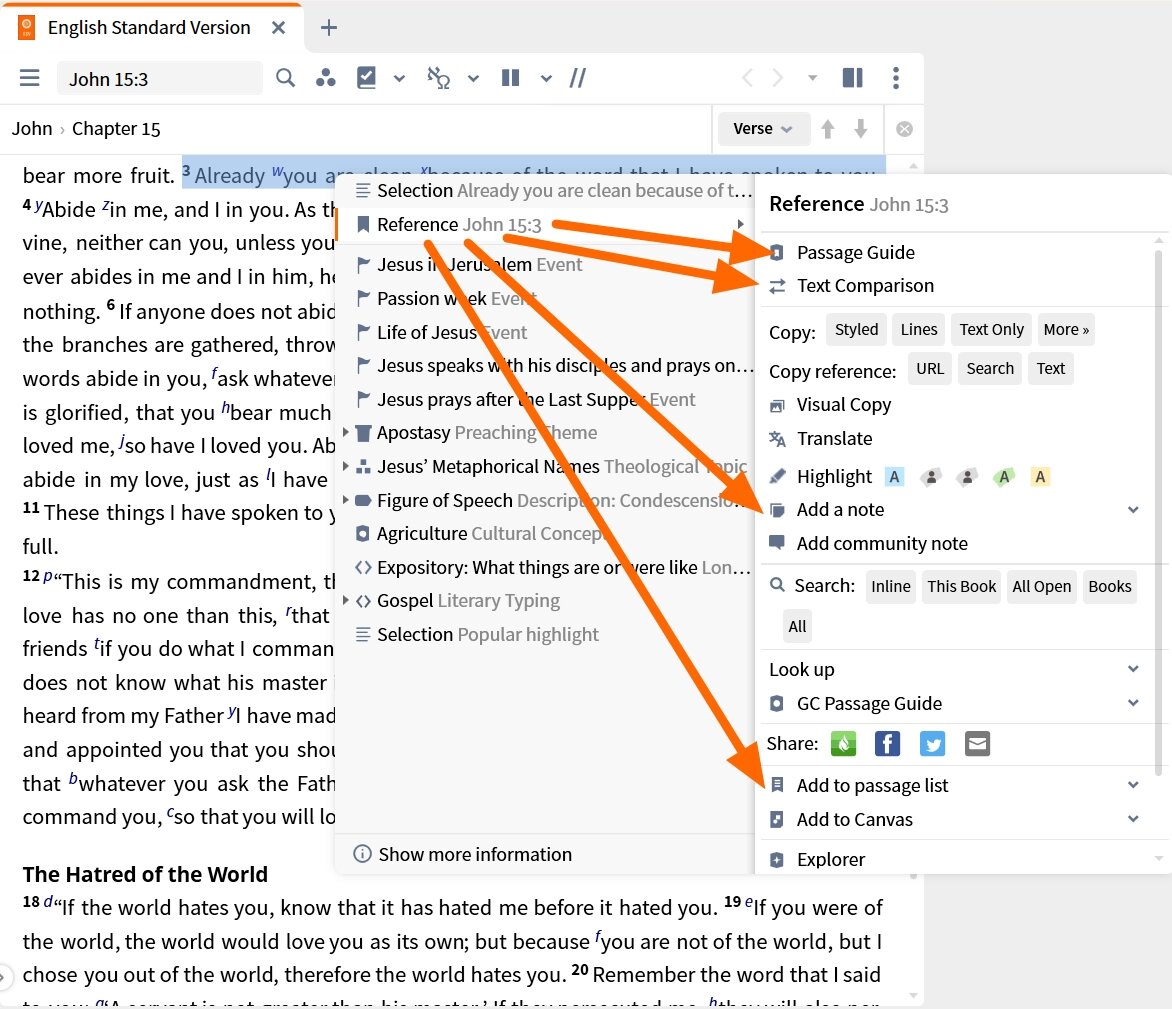Expand the Look up section chevron
The width and height of the screenshot is (1172, 1009).
[1133, 669]
